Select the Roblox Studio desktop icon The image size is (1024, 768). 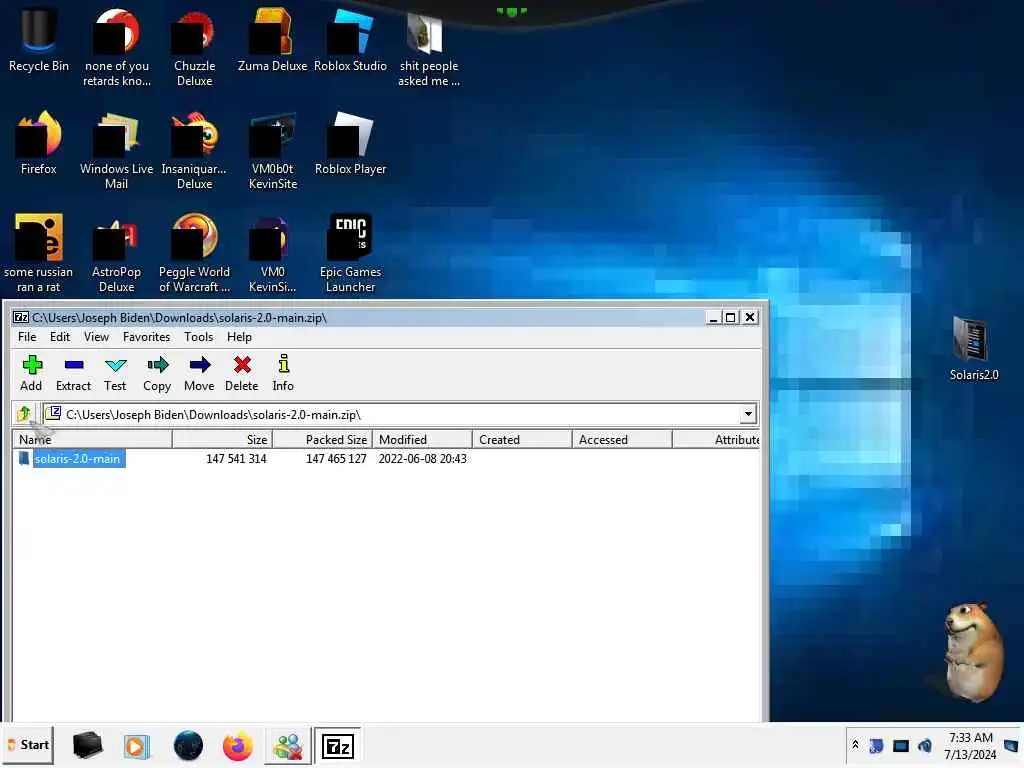click(350, 41)
